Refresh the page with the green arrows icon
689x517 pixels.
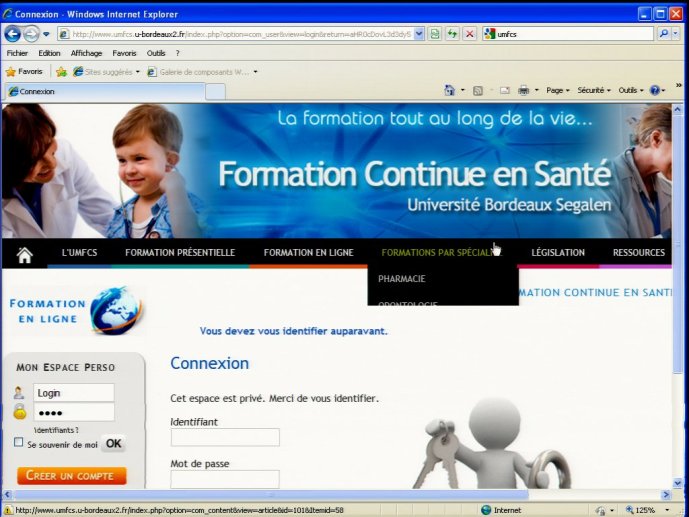pos(452,34)
